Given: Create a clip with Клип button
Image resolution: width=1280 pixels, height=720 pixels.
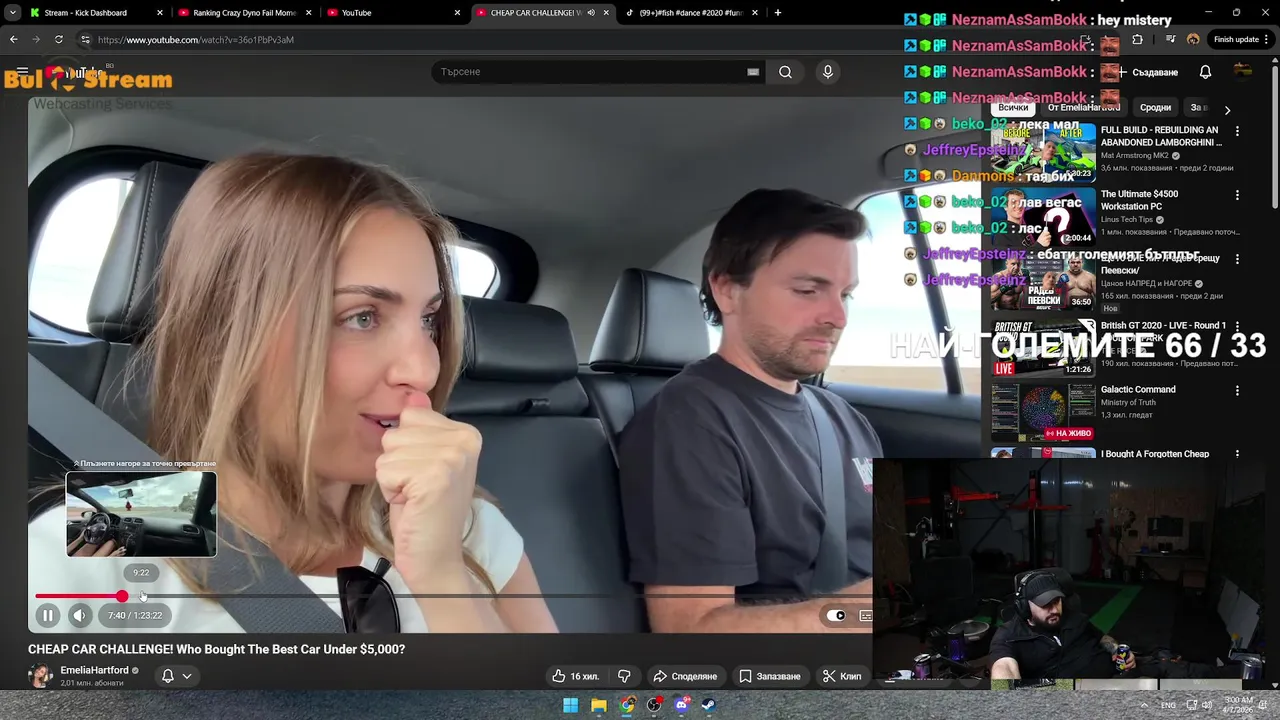Looking at the screenshot, I should coord(842,676).
